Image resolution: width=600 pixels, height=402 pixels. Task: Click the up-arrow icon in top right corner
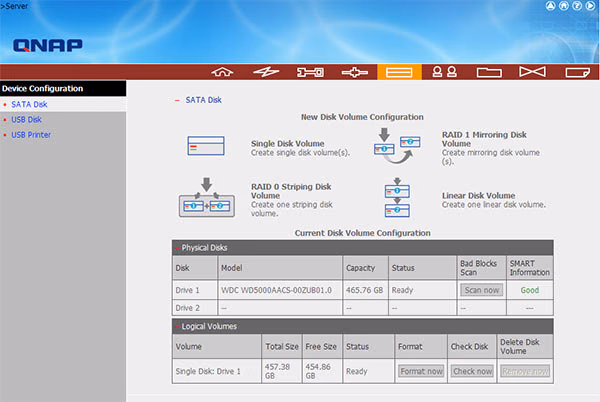click(x=550, y=6)
